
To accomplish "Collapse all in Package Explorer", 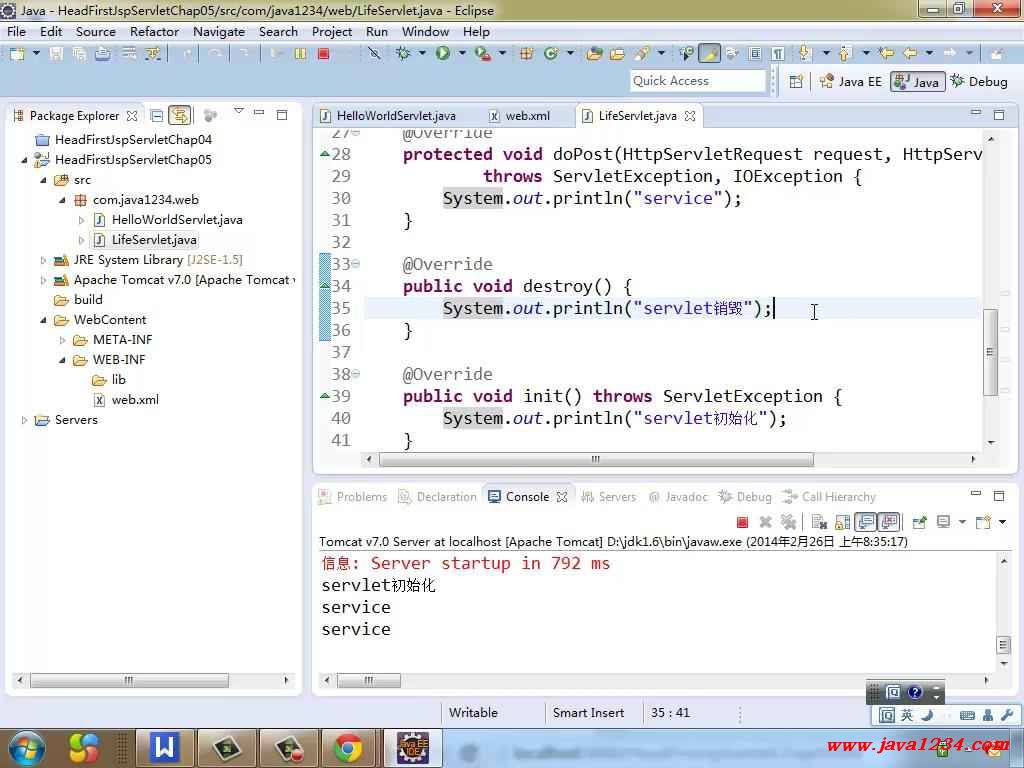I will [157, 116].
